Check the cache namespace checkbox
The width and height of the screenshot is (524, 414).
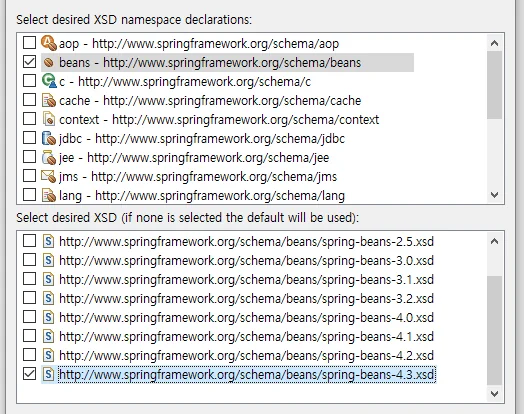29,100
